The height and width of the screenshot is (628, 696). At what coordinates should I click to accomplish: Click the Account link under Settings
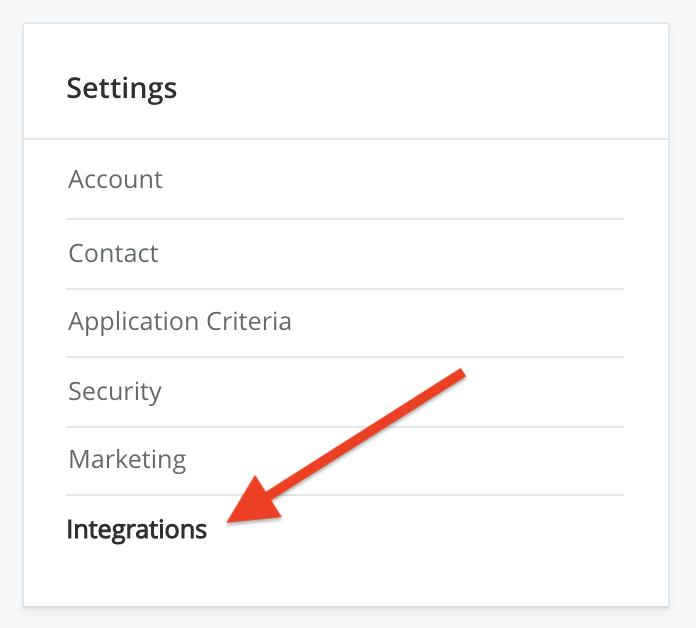(115, 180)
